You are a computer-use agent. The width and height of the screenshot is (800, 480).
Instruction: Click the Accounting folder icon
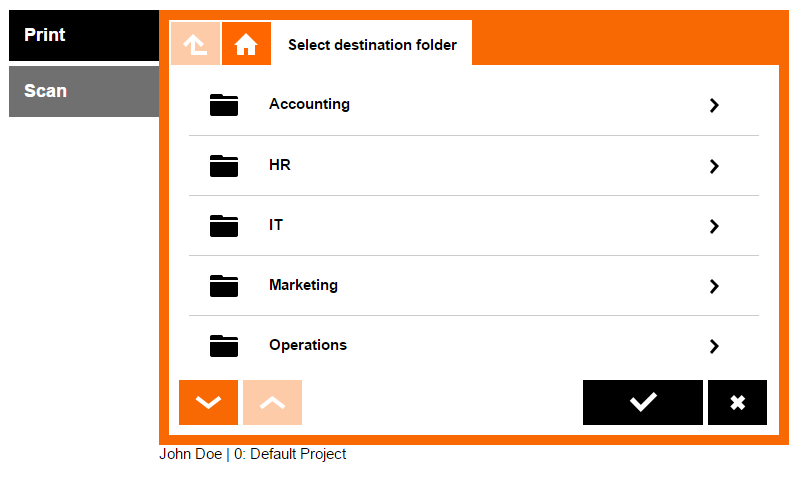(x=224, y=105)
